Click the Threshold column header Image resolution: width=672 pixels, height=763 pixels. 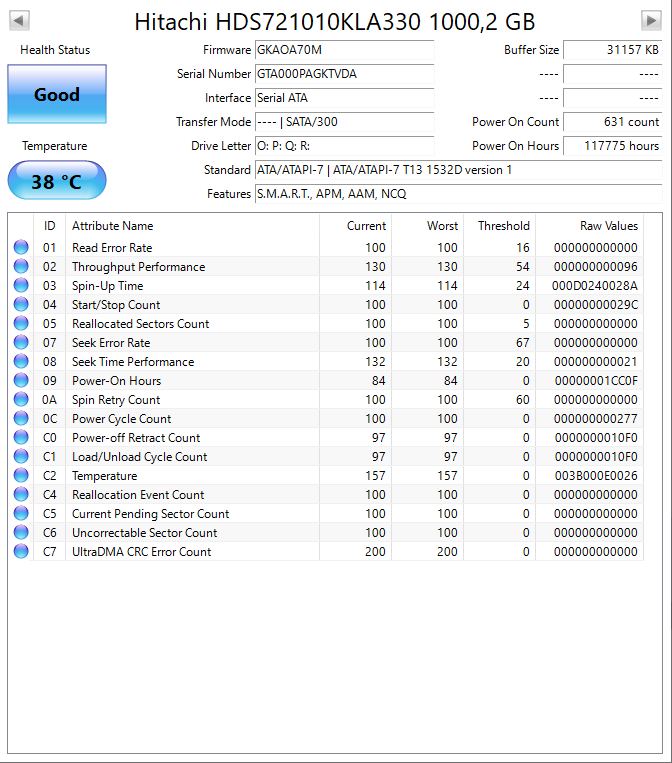(500, 226)
